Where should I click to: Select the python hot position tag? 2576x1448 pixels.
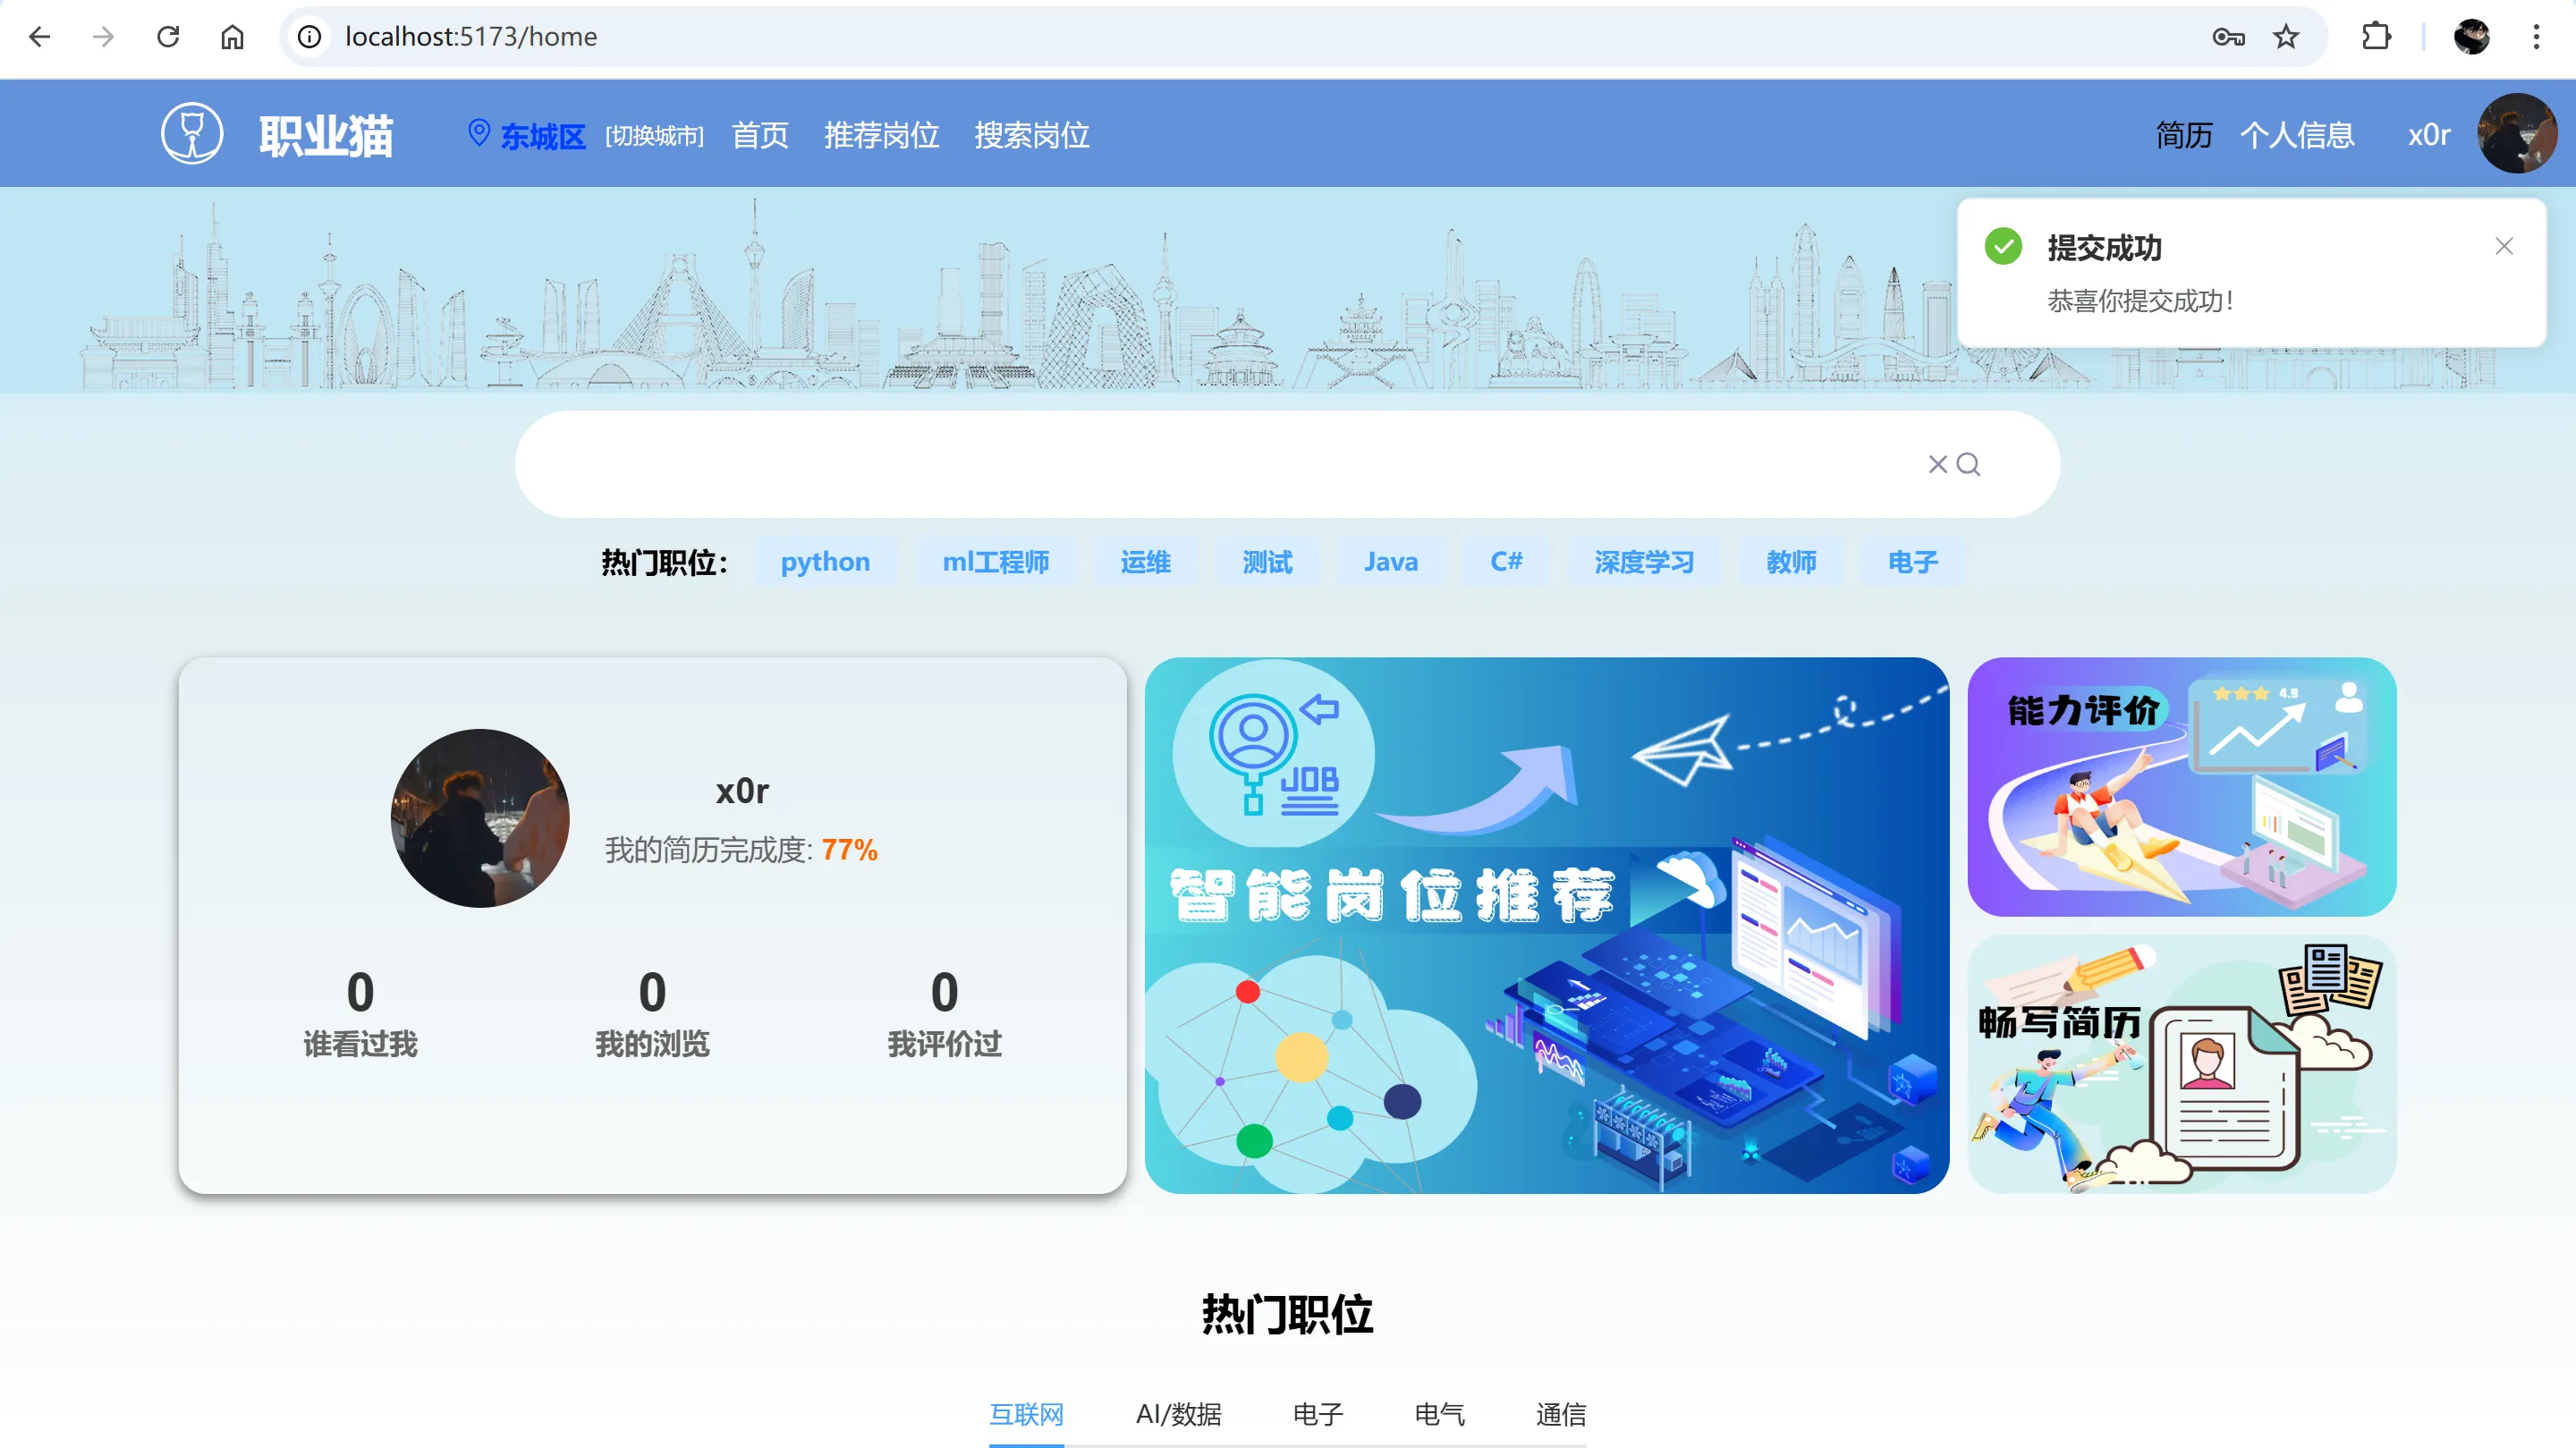point(825,562)
